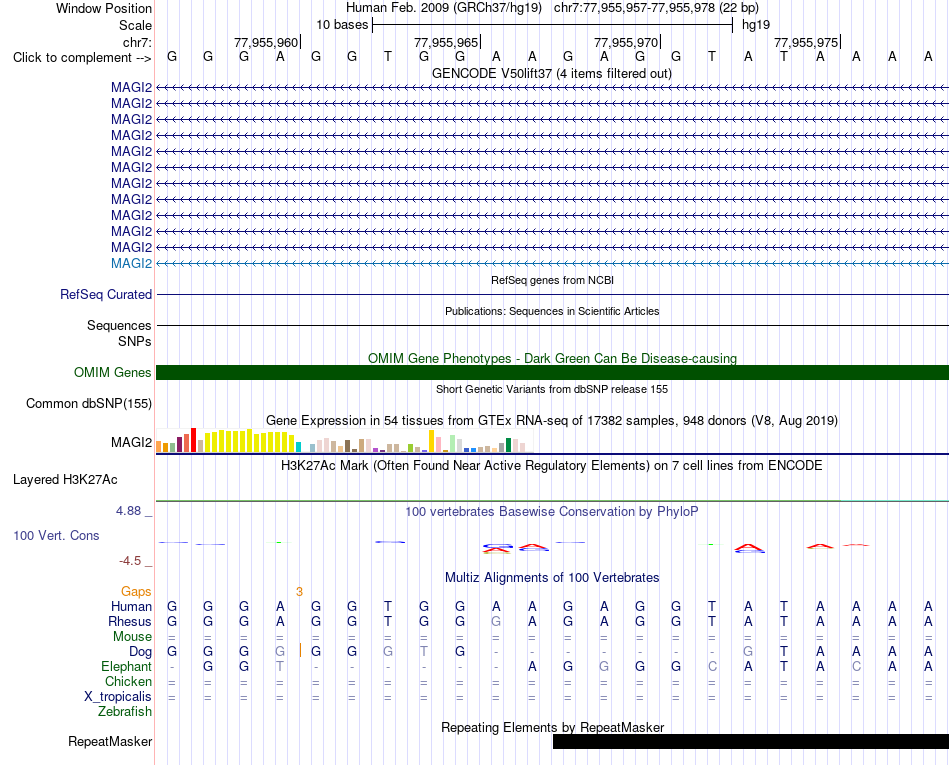Image resolution: width=950 pixels, height=765 pixels.
Task: Click the dark green OMIM Genes bar
Action: 552,373
